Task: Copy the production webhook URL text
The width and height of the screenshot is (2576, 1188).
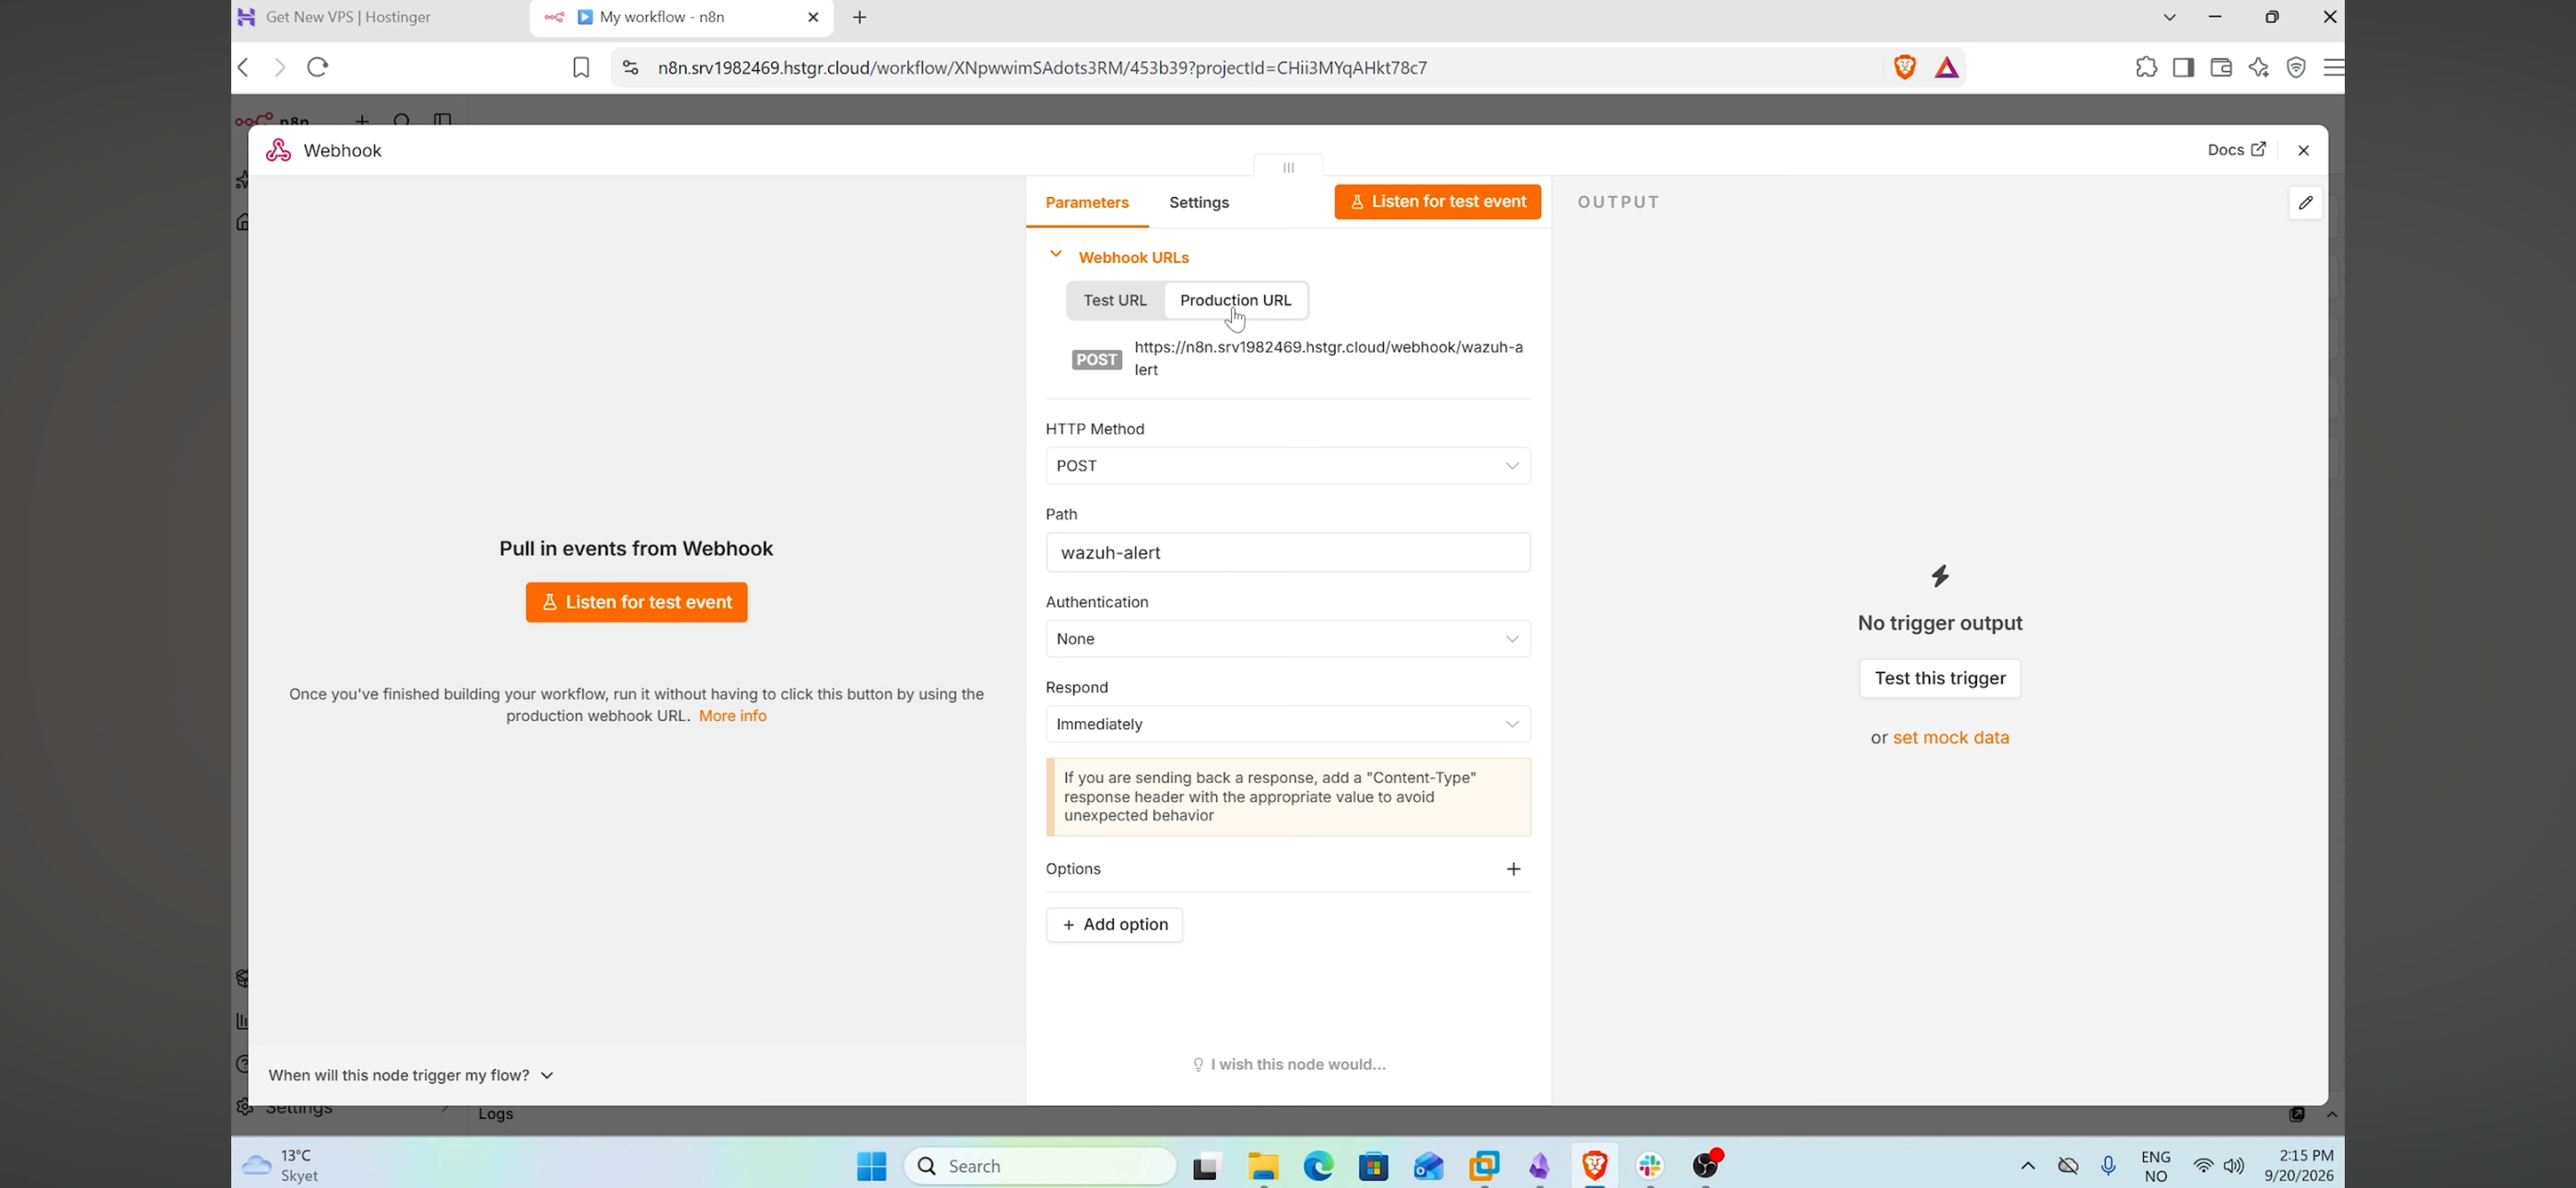Action: coord(1328,358)
